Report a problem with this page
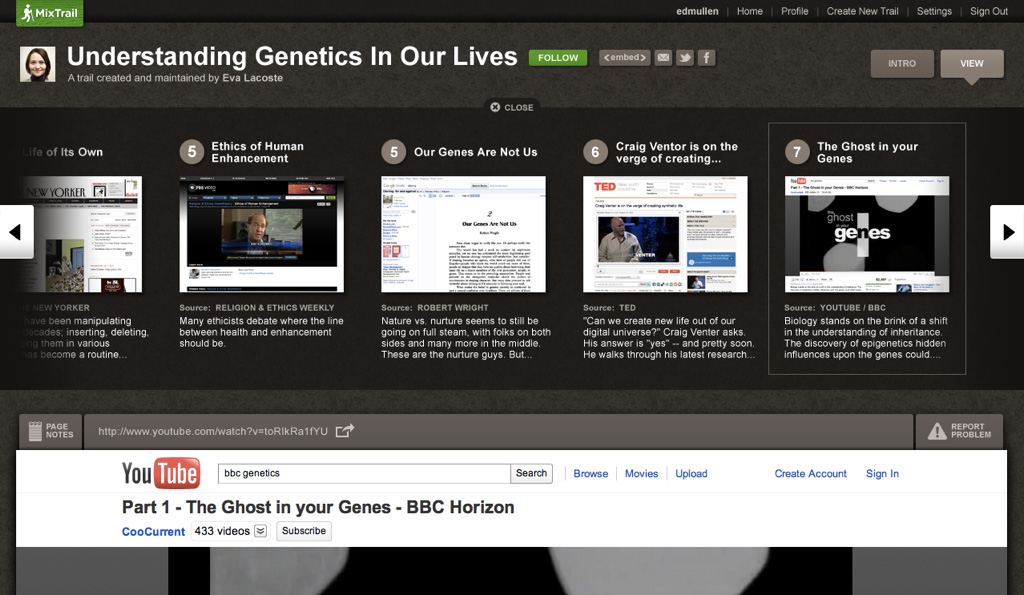 pos(959,430)
